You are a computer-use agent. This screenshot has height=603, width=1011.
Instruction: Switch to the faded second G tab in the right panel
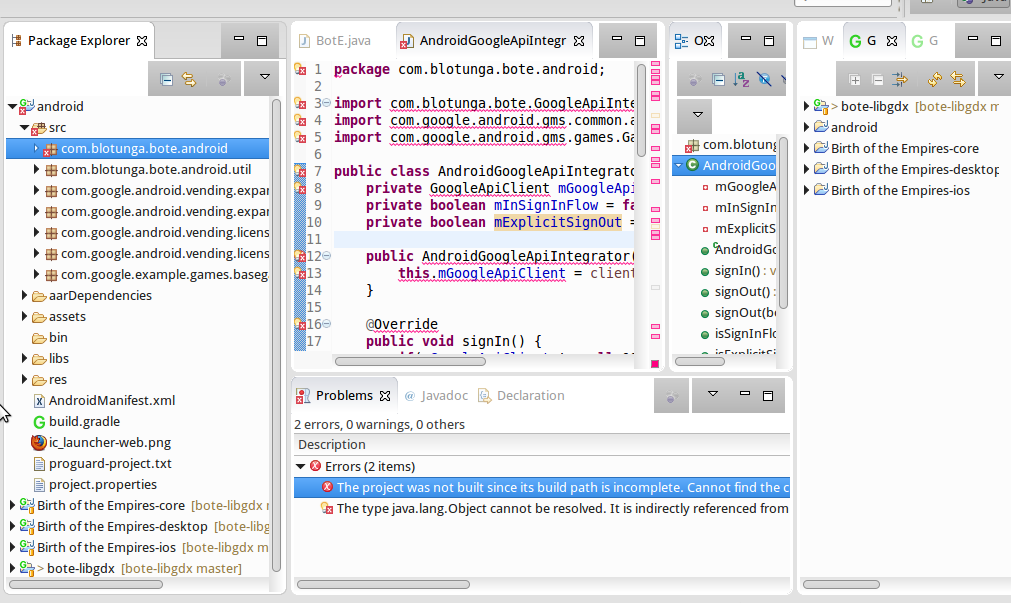click(925, 41)
